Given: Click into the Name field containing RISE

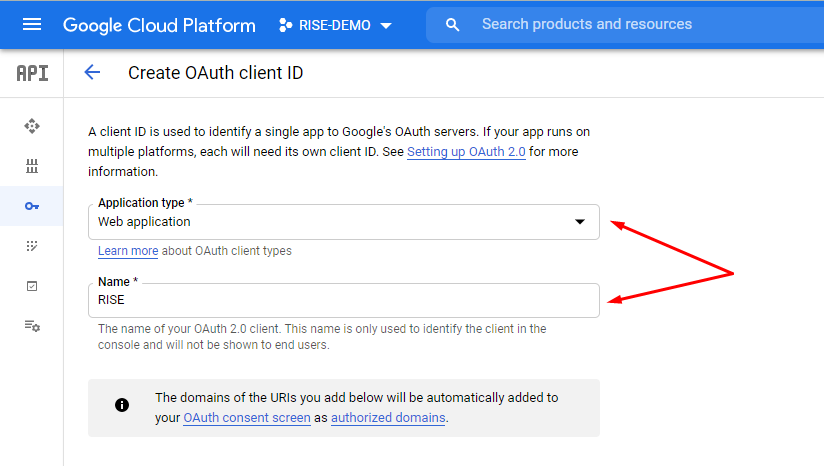Looking at the screenshot, I should pos(344,300).
